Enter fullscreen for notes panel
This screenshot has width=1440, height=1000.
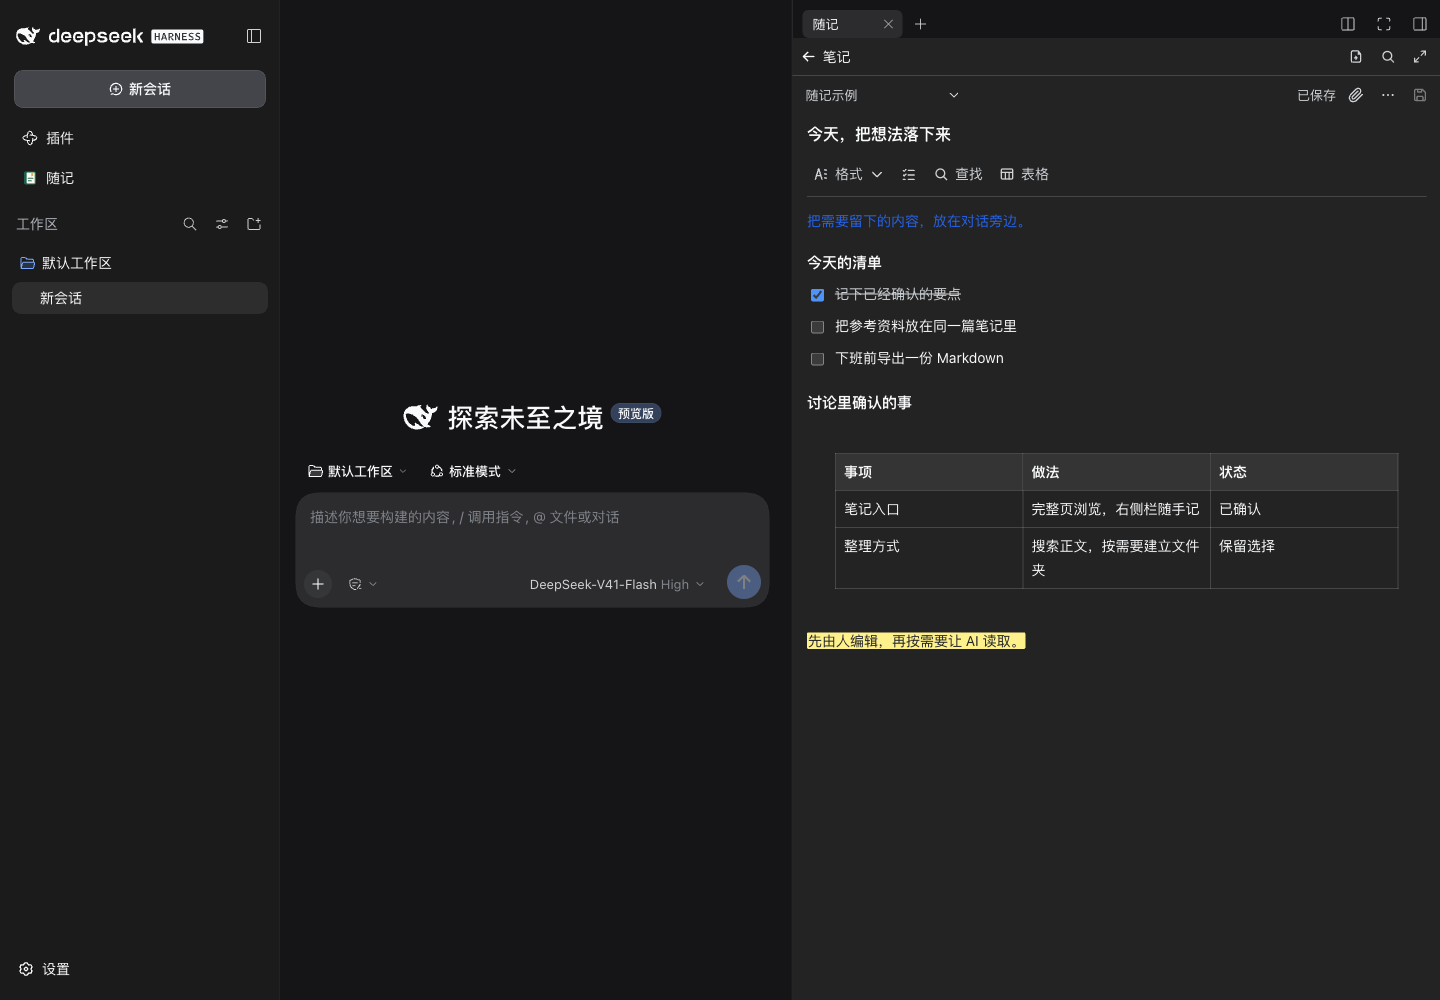click(x=1384, y=24)
